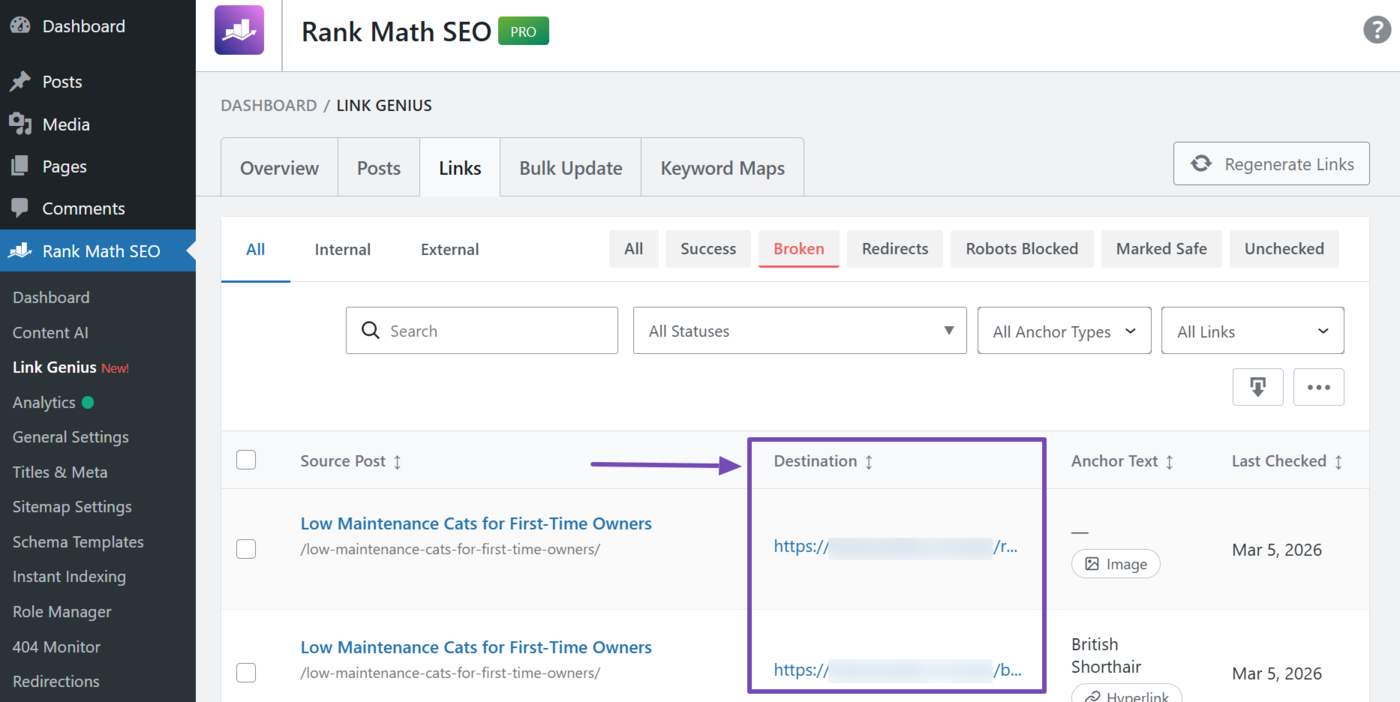The image size is (1400, 702).
Task: Click the Regenerate Links button
Action: 1271,164
